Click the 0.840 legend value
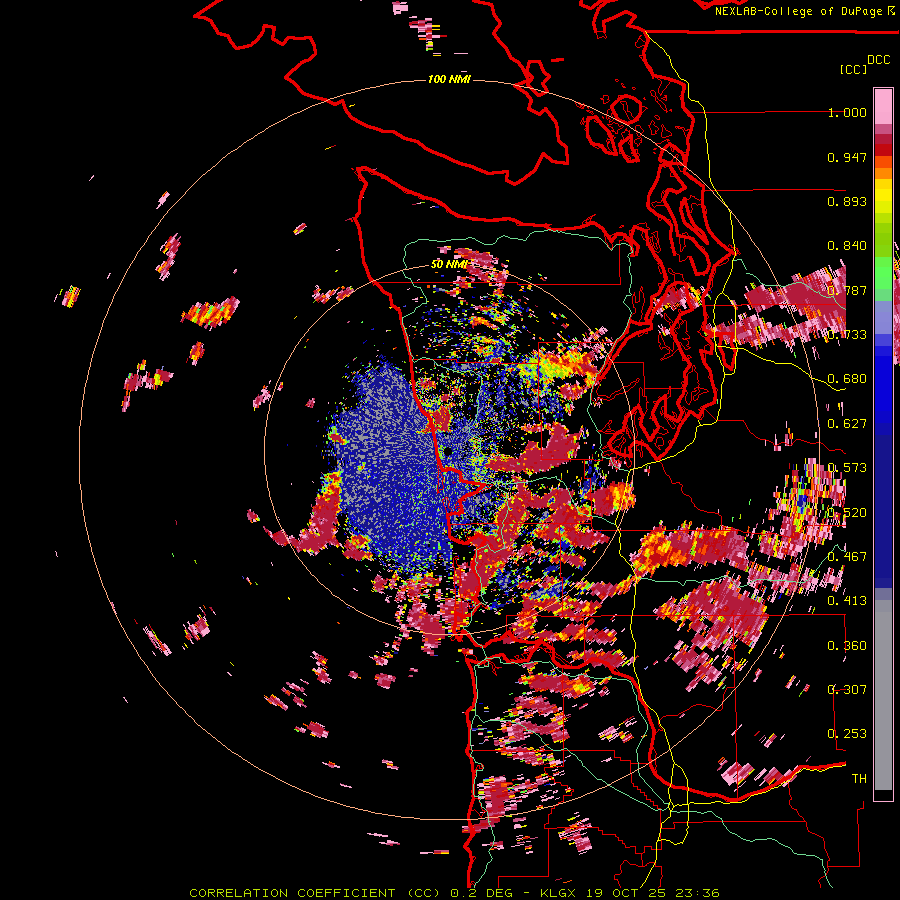 pyautogui.click(x=847, y=246)
